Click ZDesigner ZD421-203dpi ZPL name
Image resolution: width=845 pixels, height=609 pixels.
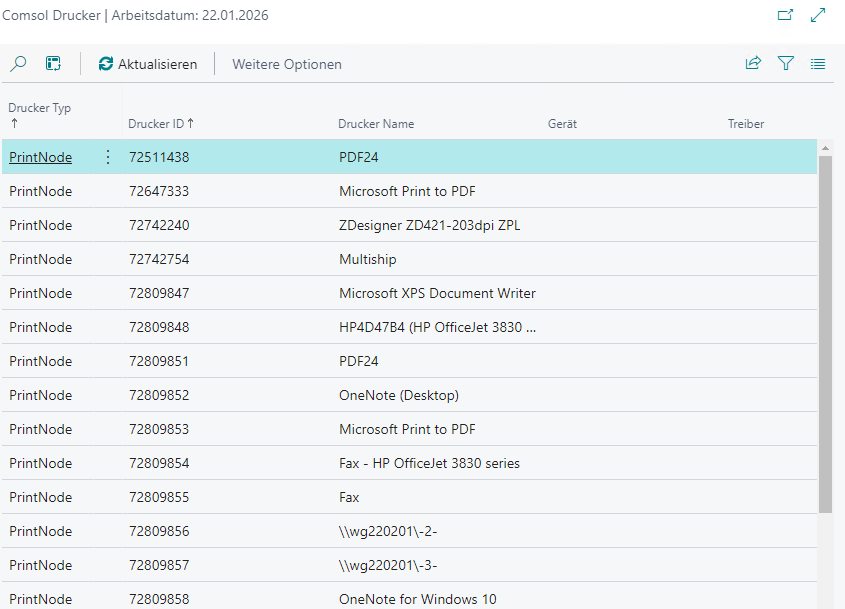430,225
